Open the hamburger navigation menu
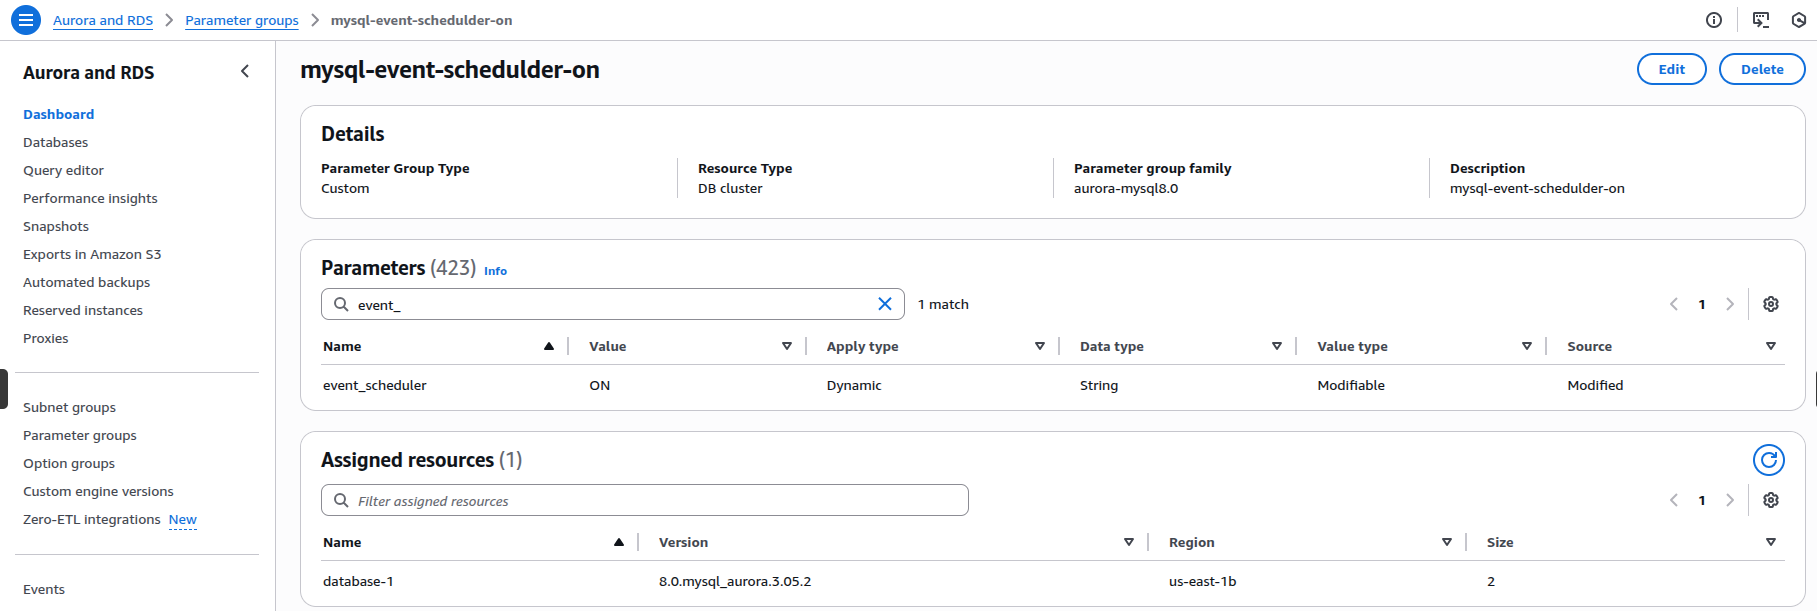Screen dimensions: 1817x611 (26, 20)
